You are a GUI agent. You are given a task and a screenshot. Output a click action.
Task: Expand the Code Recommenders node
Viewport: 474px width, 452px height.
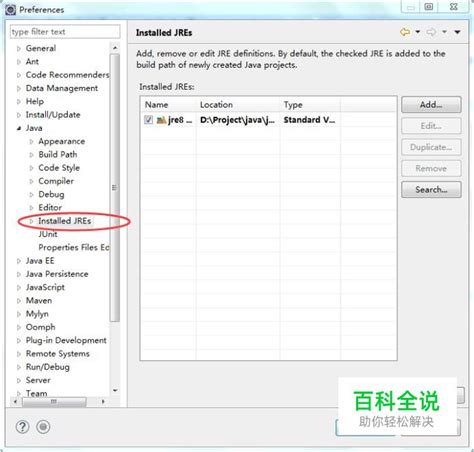(x=19, y=75)
